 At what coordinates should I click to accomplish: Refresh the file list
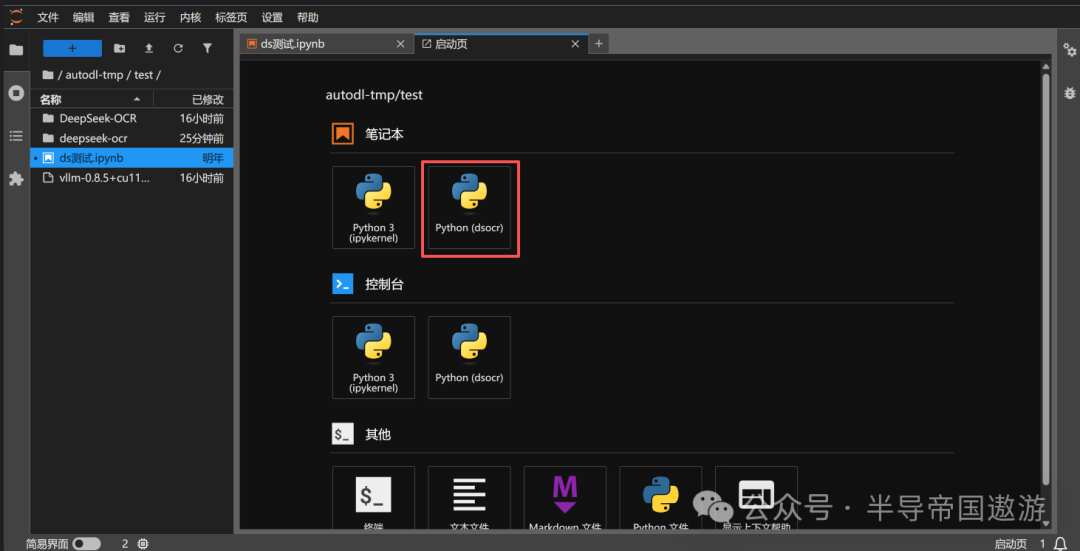[x=178, y=48]
